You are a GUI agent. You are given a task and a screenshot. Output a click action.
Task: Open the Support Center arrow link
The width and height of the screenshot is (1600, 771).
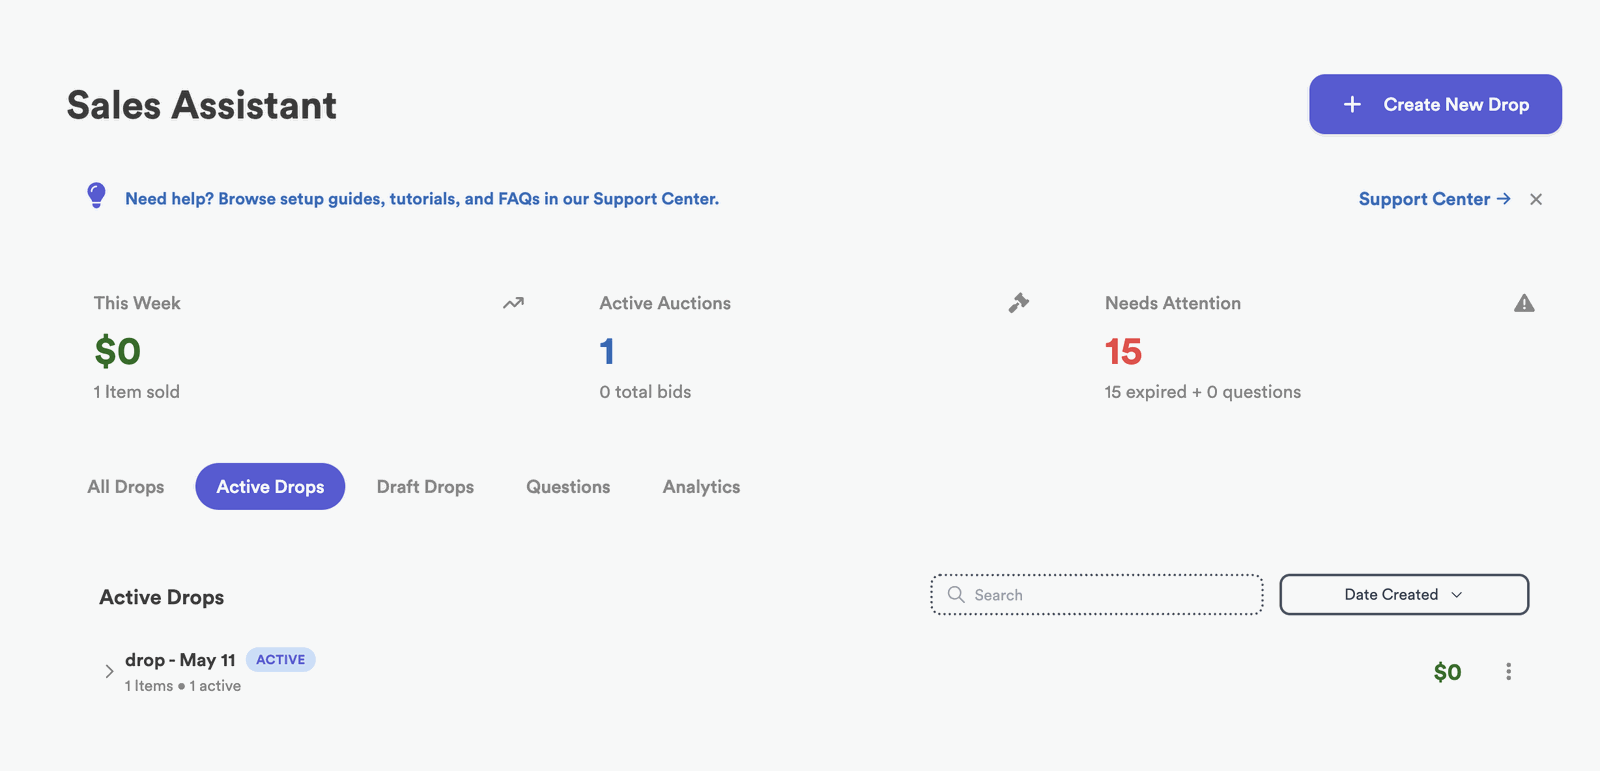[1434, 199]
